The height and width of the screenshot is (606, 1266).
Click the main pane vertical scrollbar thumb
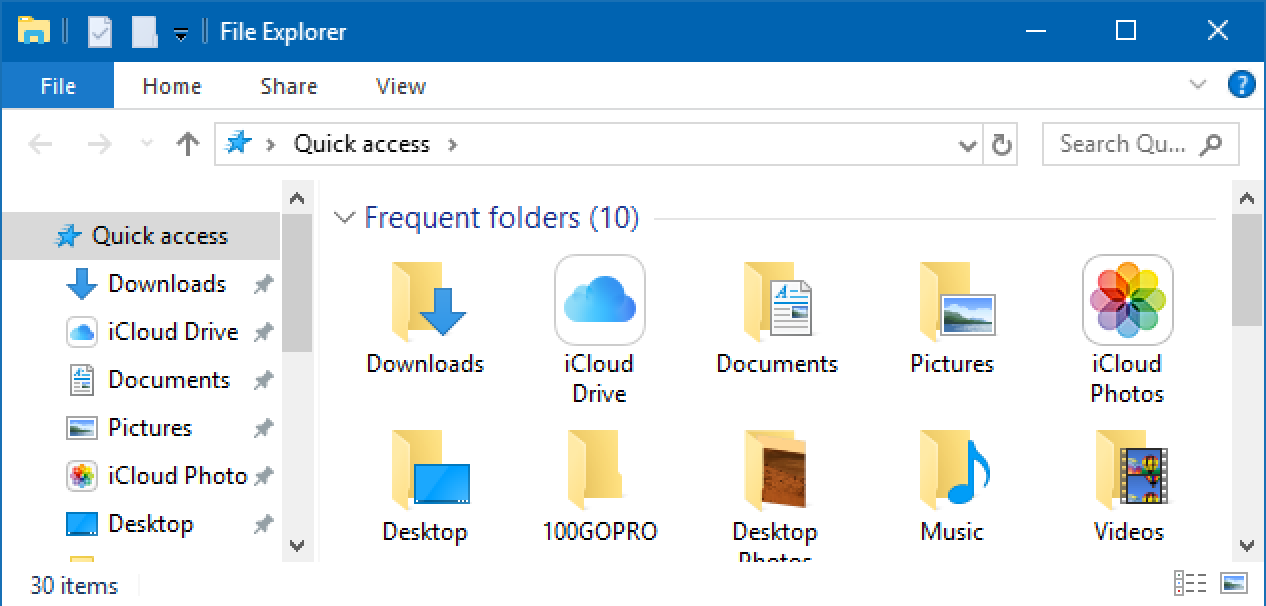click(x=1246, y=269)
